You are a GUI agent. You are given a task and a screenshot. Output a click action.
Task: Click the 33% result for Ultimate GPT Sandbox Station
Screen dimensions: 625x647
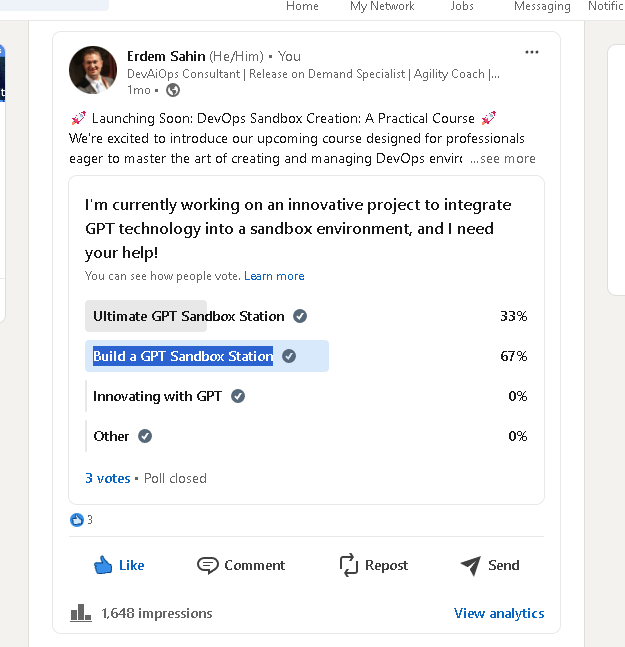514,316
